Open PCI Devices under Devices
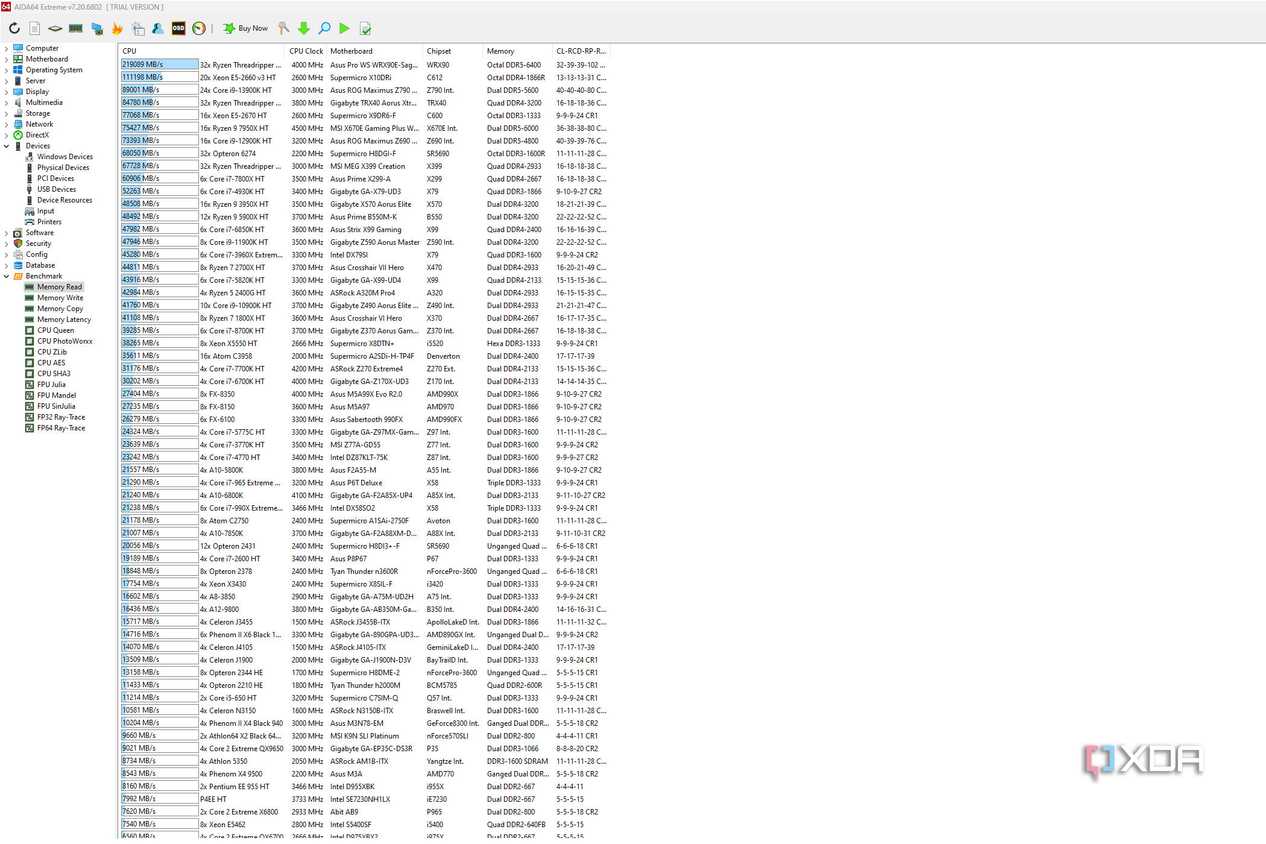Image resolution: width=1266 pixels, height=844 pixels. tap(56, 178)
